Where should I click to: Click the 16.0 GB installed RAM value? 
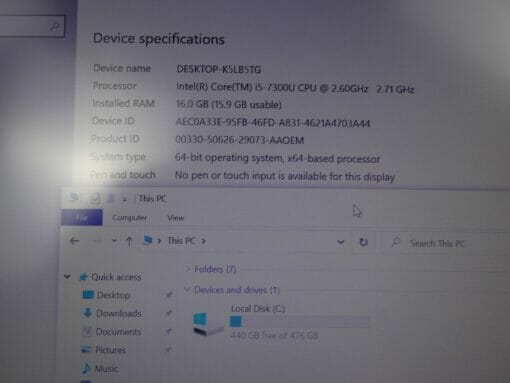[x=229, y=105]
